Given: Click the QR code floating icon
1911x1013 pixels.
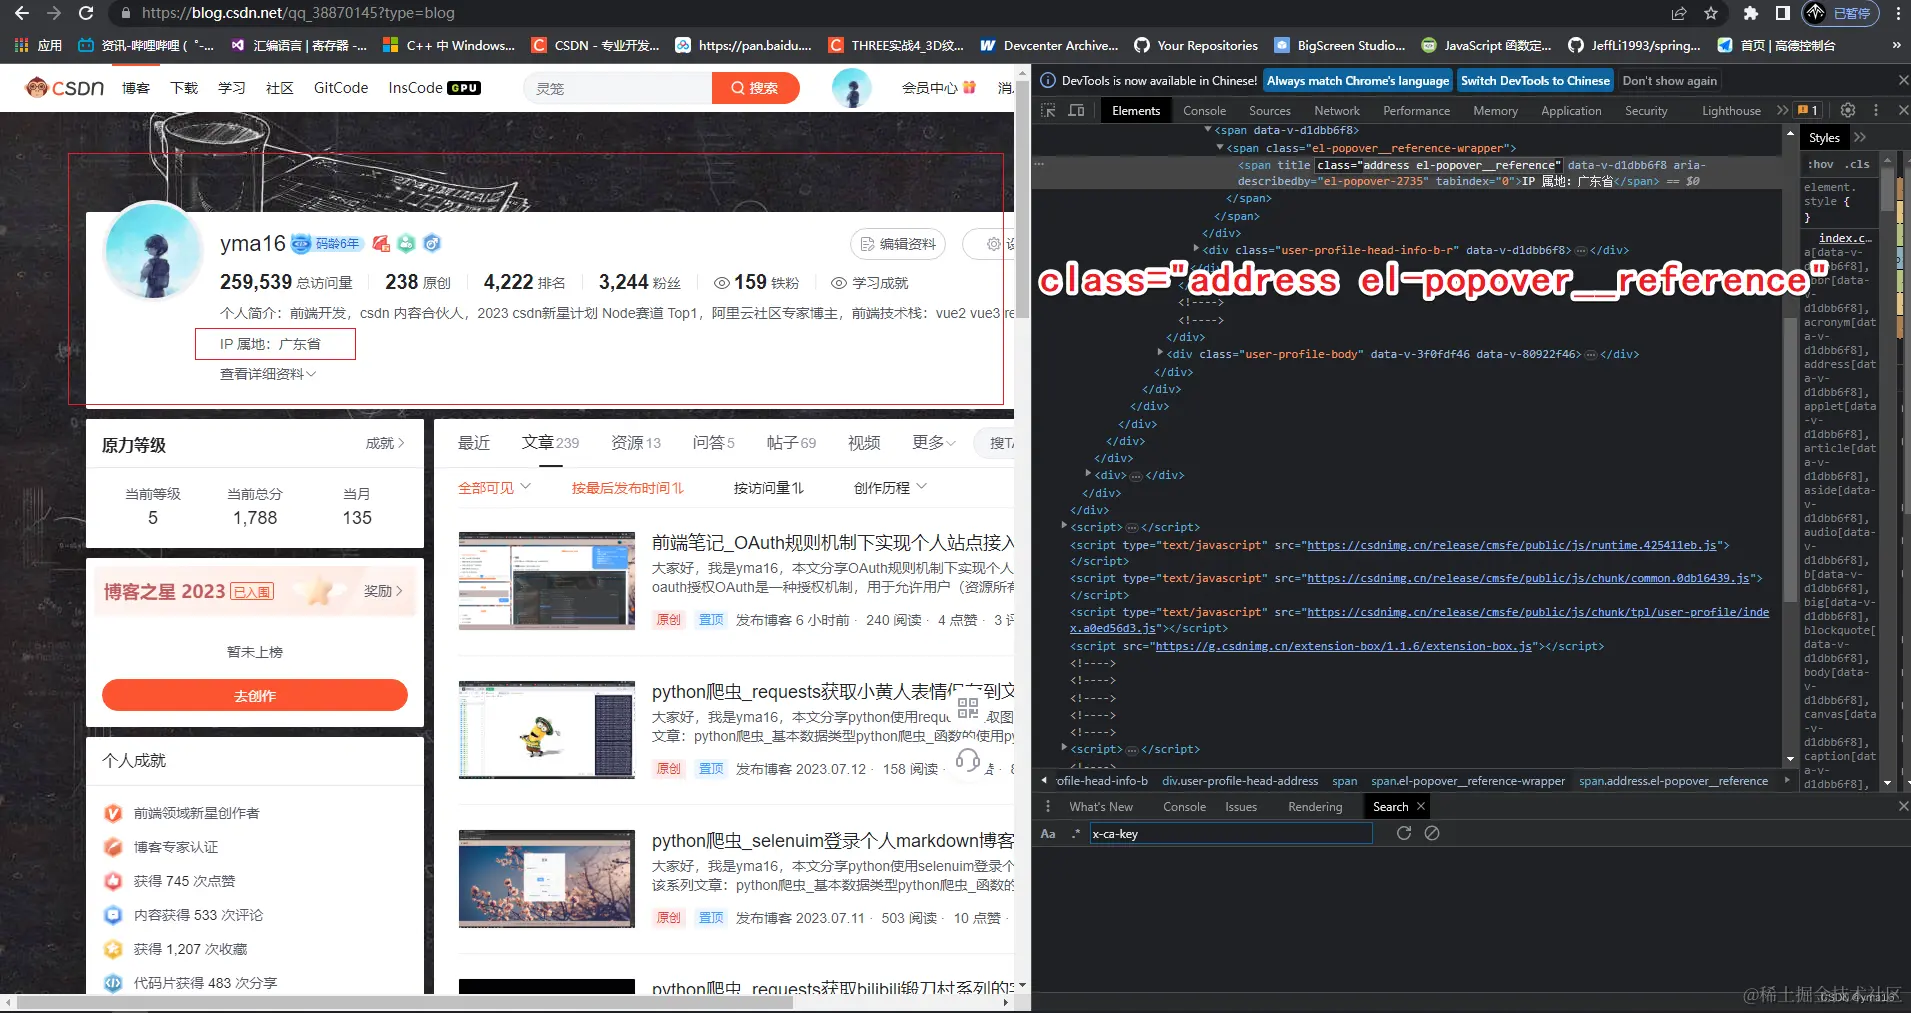Looking at the screenshot, I should tap(968, 708).
